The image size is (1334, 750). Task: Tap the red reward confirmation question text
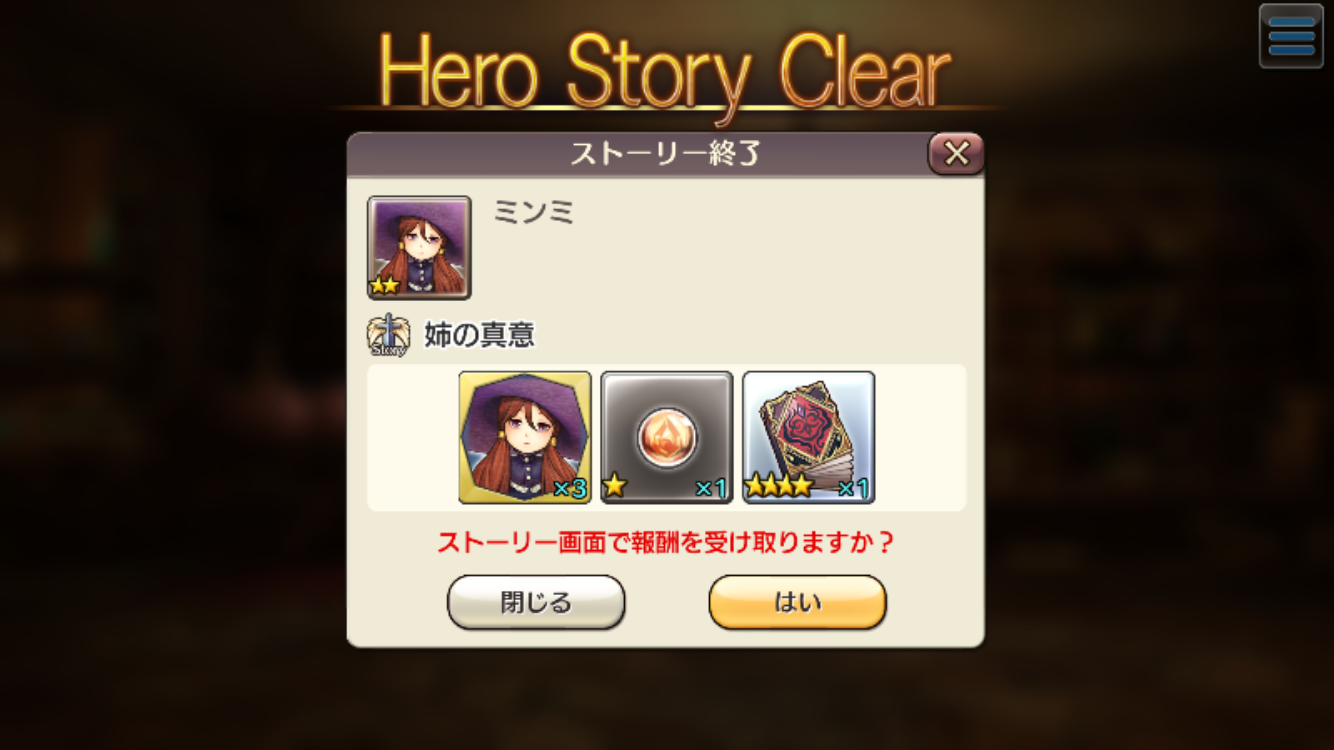(x=666, y=543)
